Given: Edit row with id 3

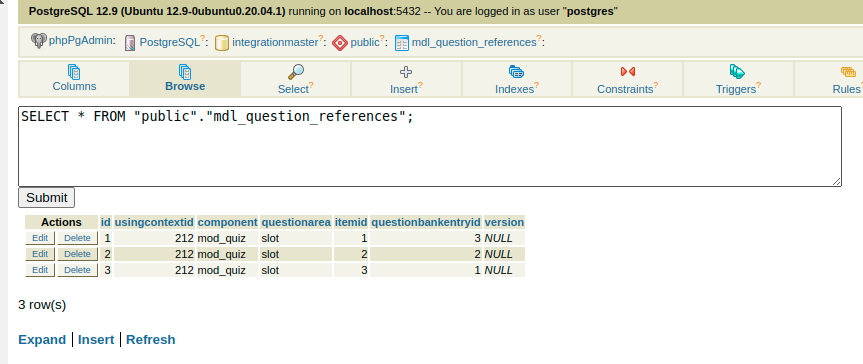Looking at the screenshot, I should click(40, 270).
